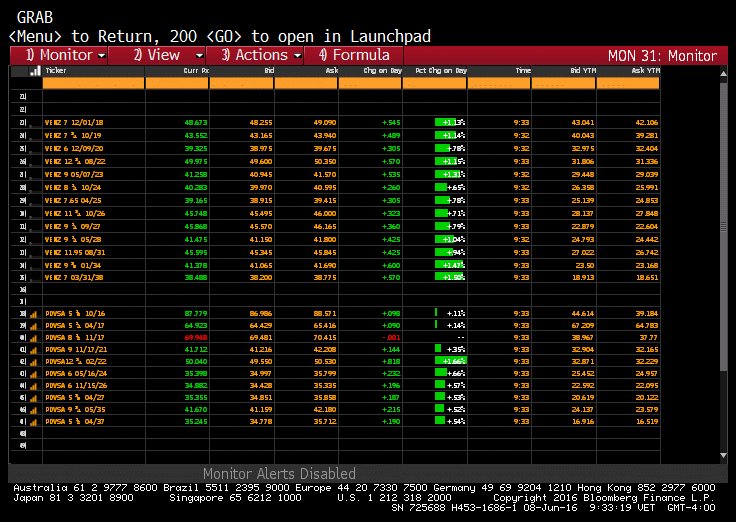
Task: Open chart icon for PDVSA 6 11/15/26 row
Action: 33,386
